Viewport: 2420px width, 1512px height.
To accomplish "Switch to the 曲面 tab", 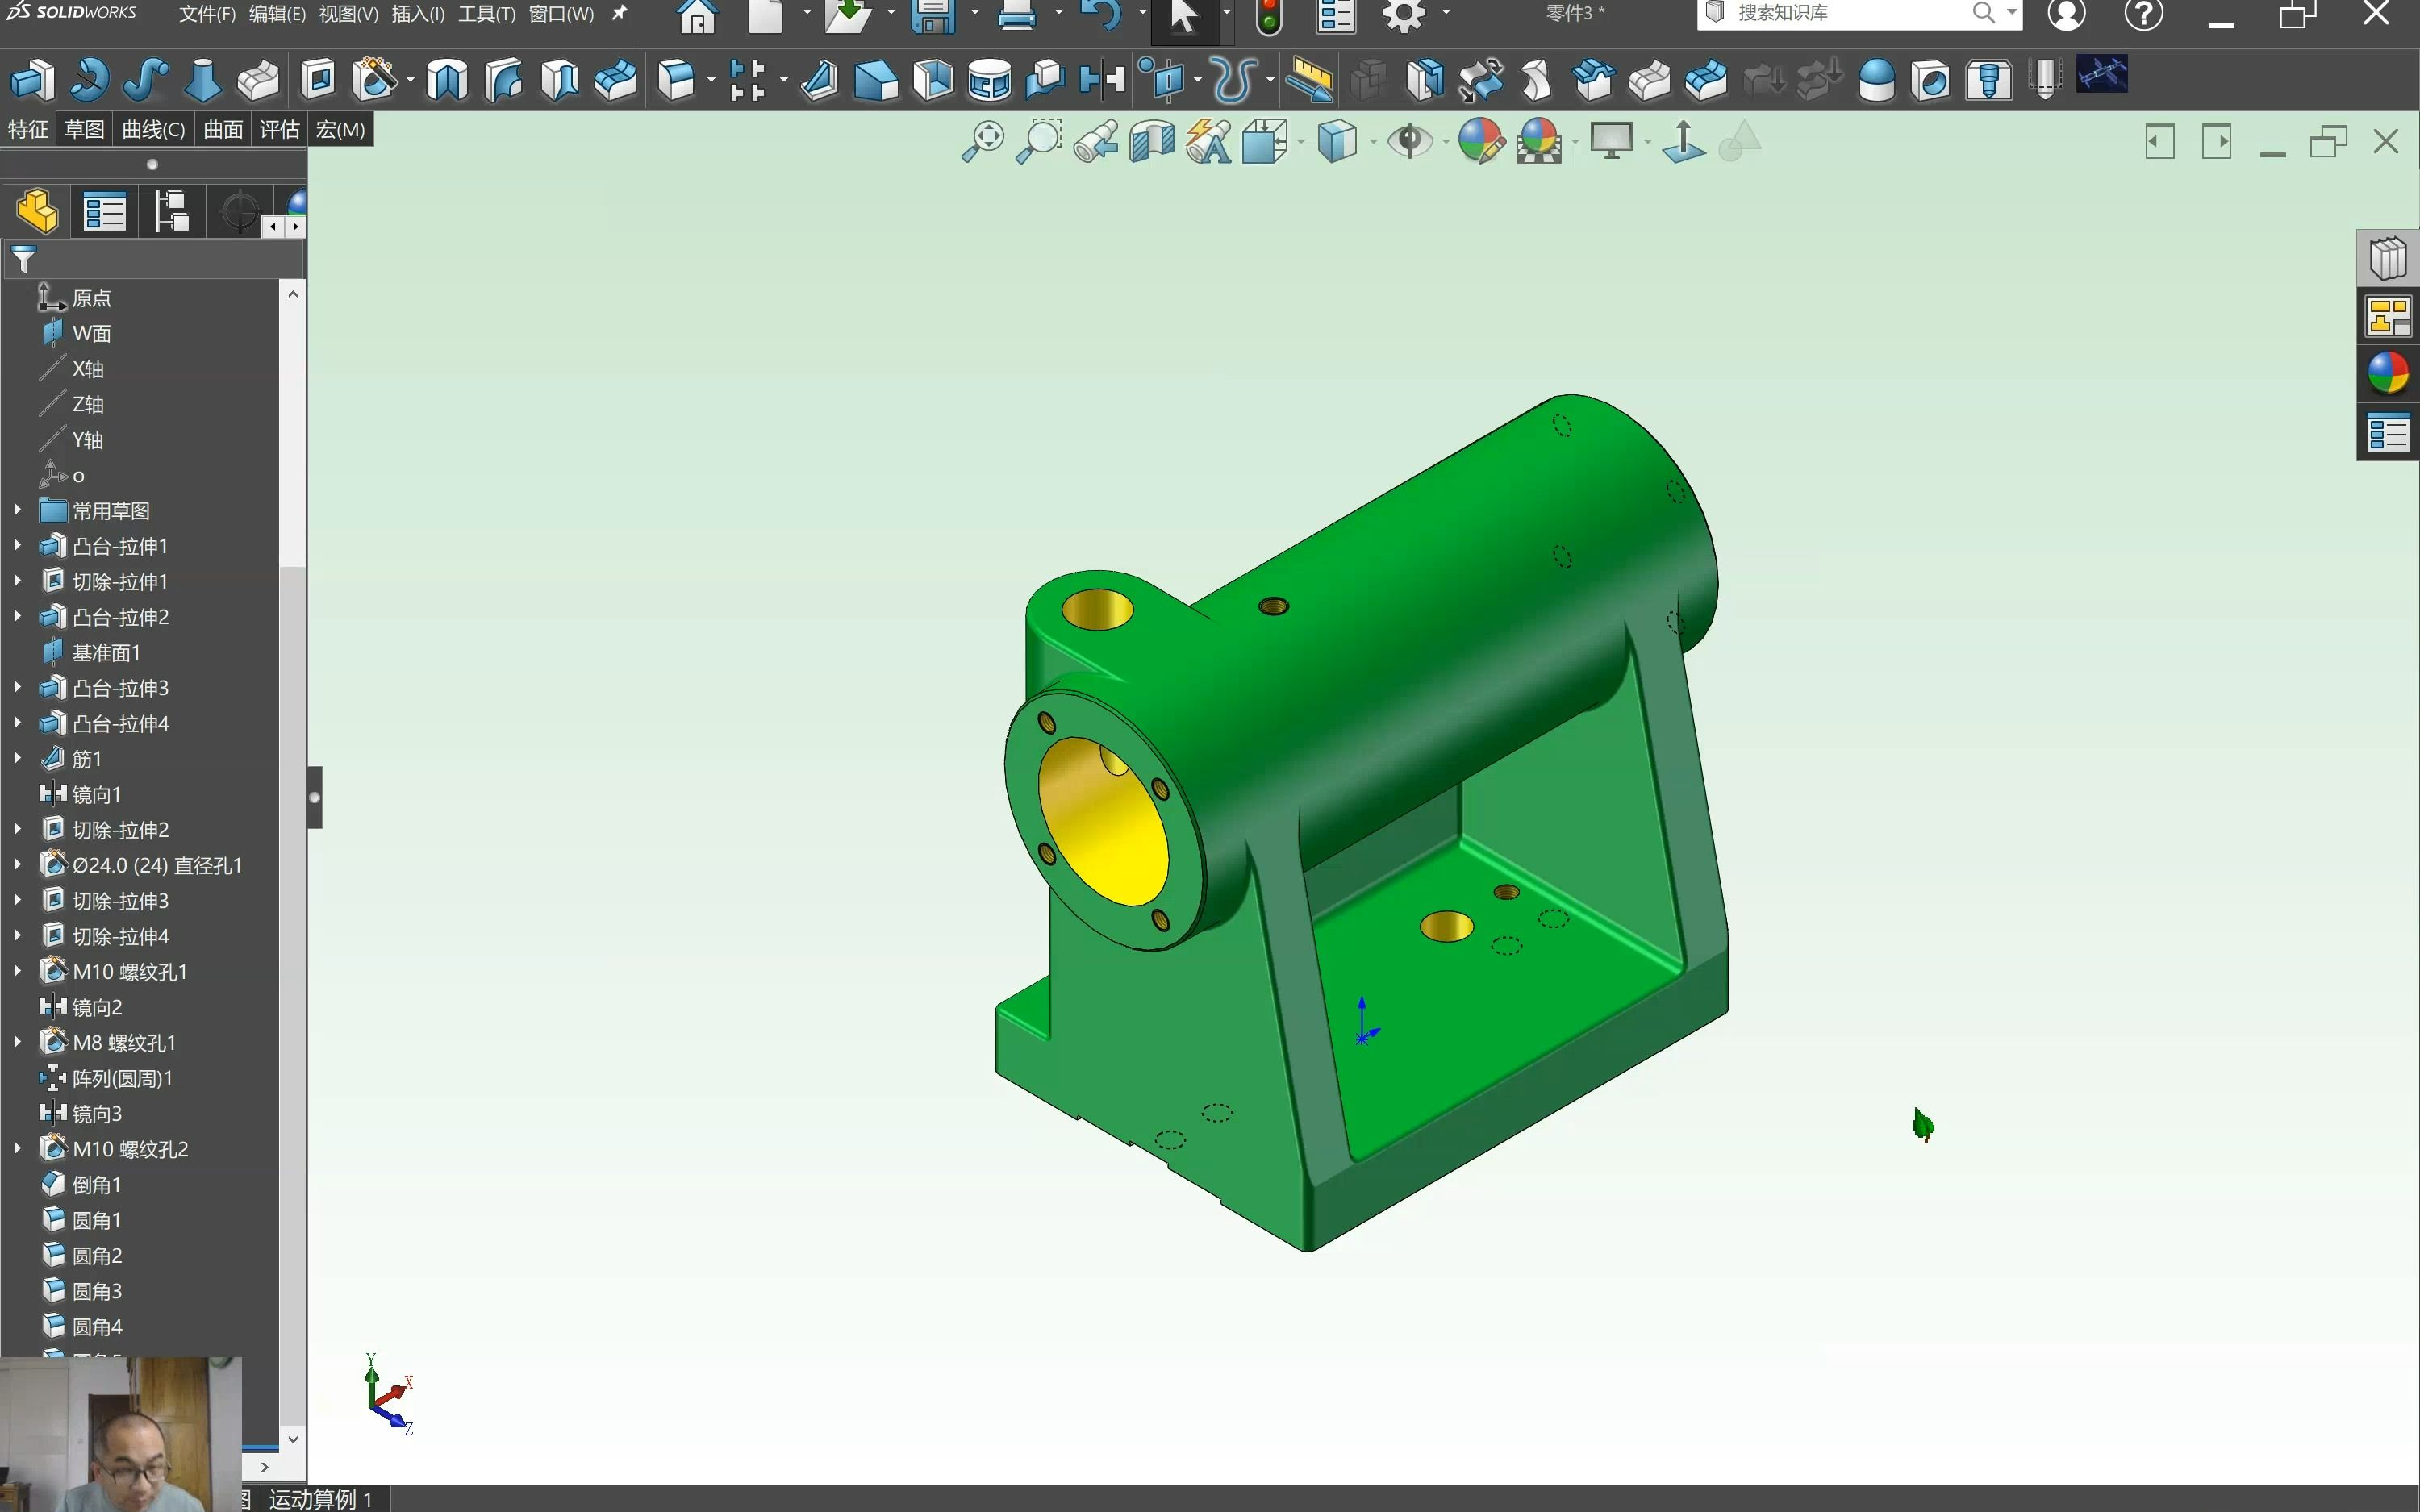I will click(x=222, y=130).
